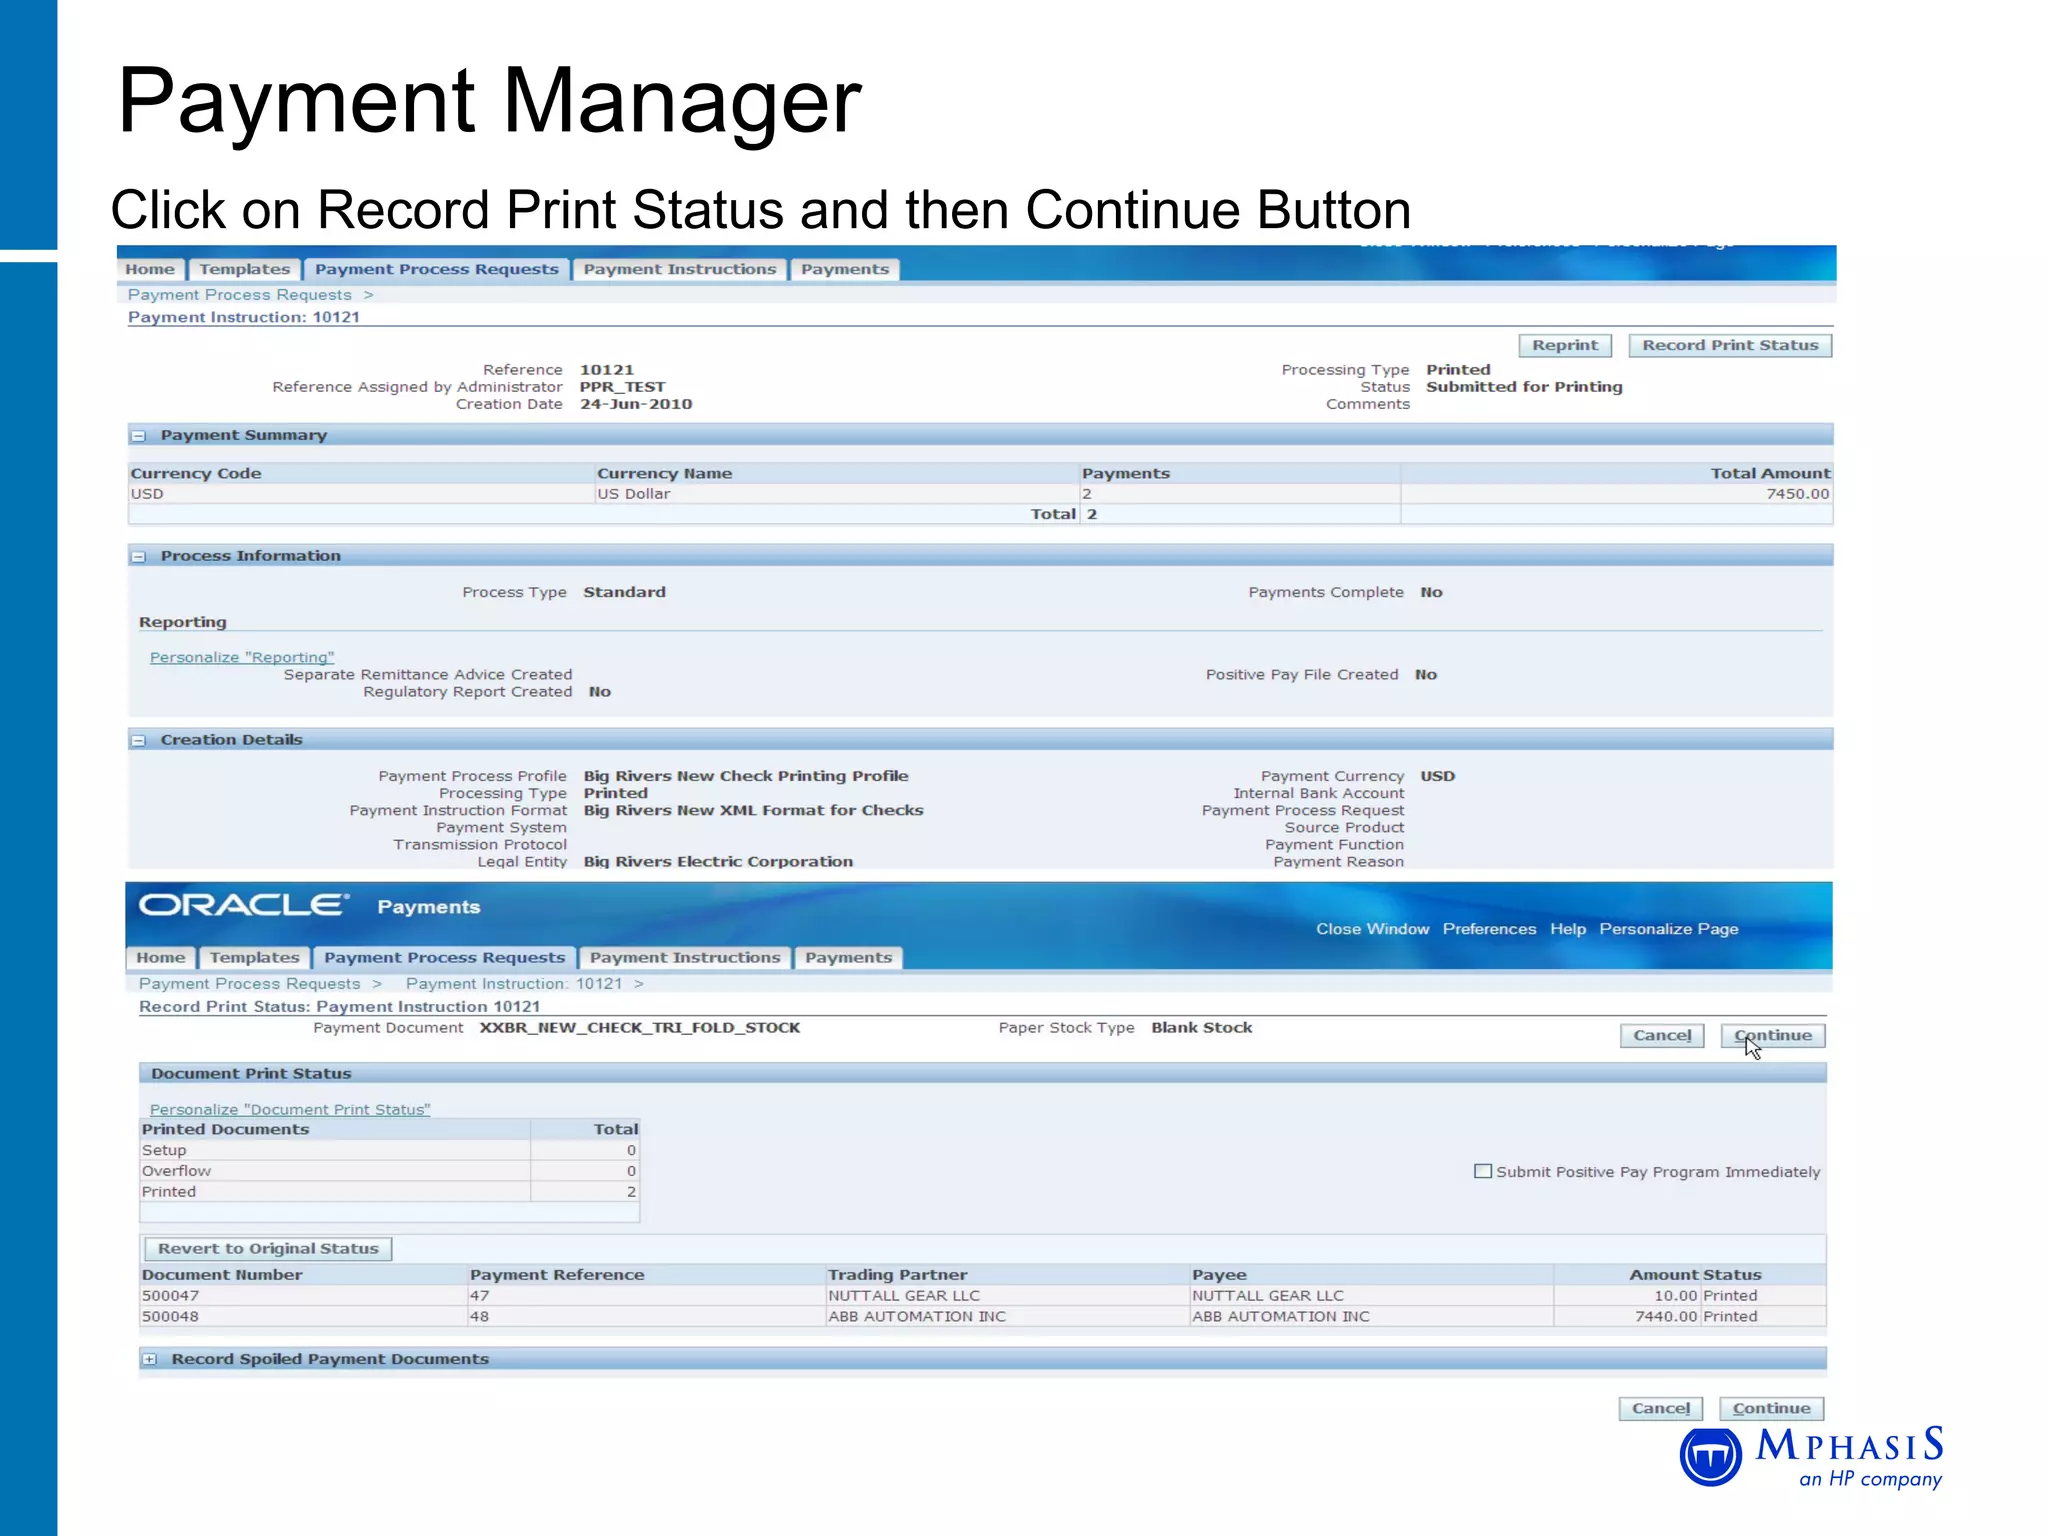Click the upper Continue button near Paper Stock Type
2048x1536 pixels.
click(1773, 1036)
